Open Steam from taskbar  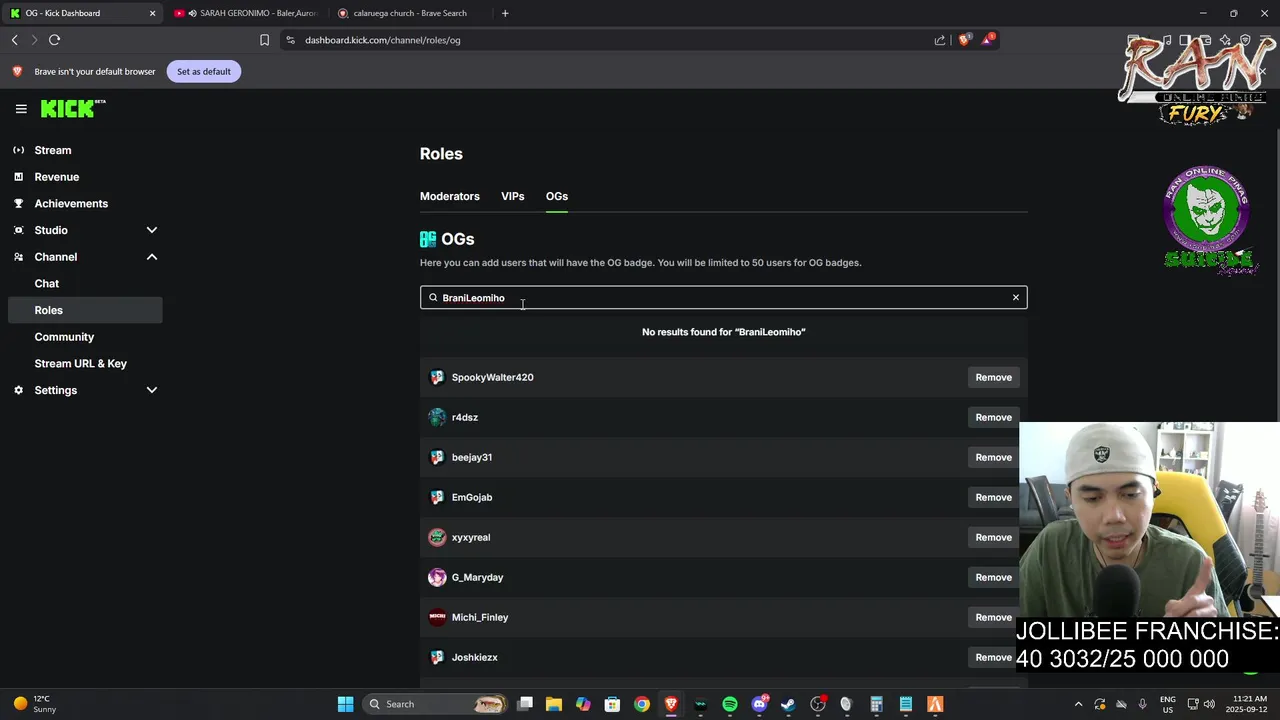click(788, 704)
